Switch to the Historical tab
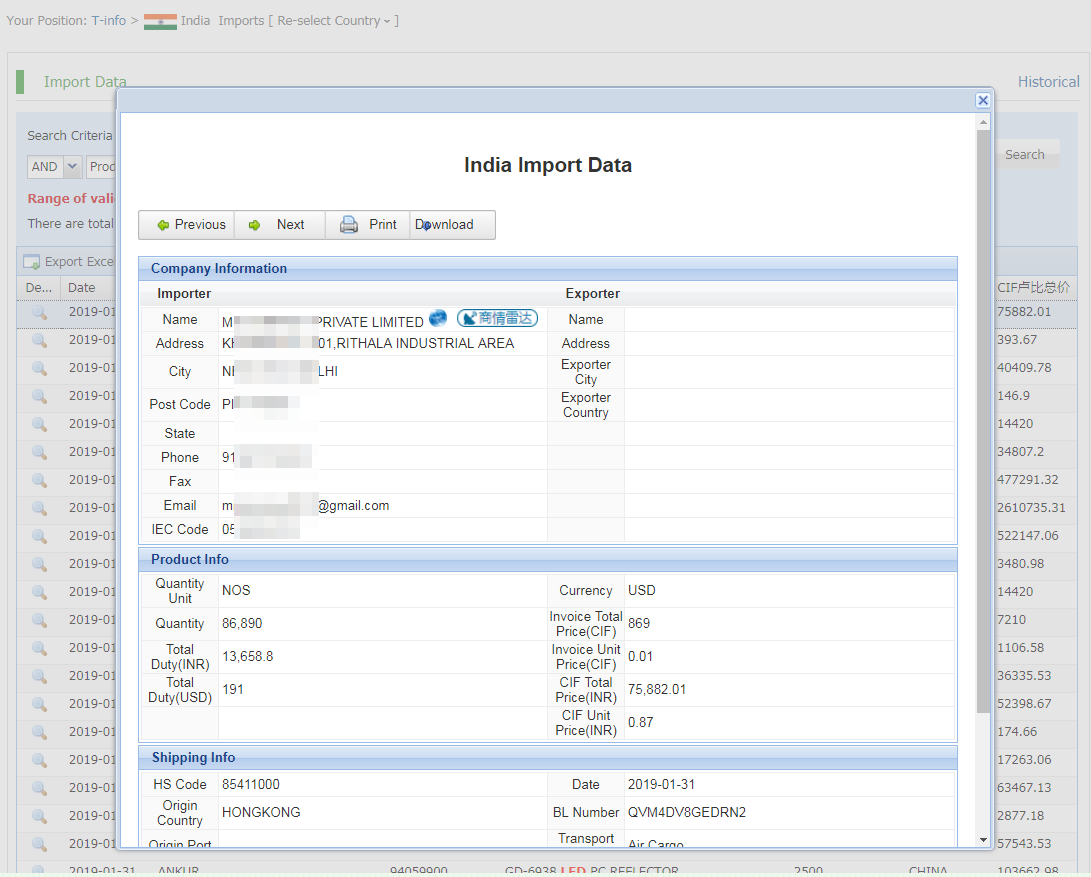This screenshot has width=1091, height=877. [x=1048, y=82]
